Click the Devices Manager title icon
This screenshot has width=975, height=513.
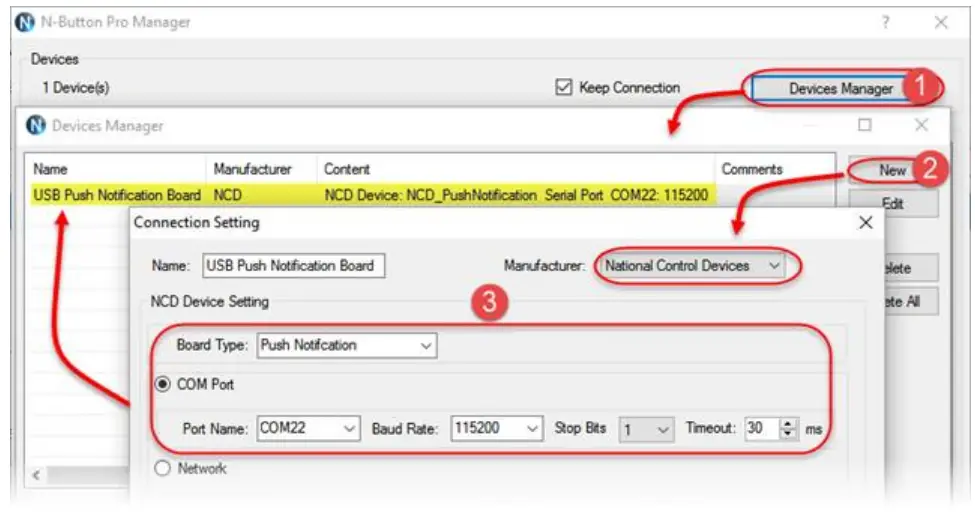pos(36,125)
